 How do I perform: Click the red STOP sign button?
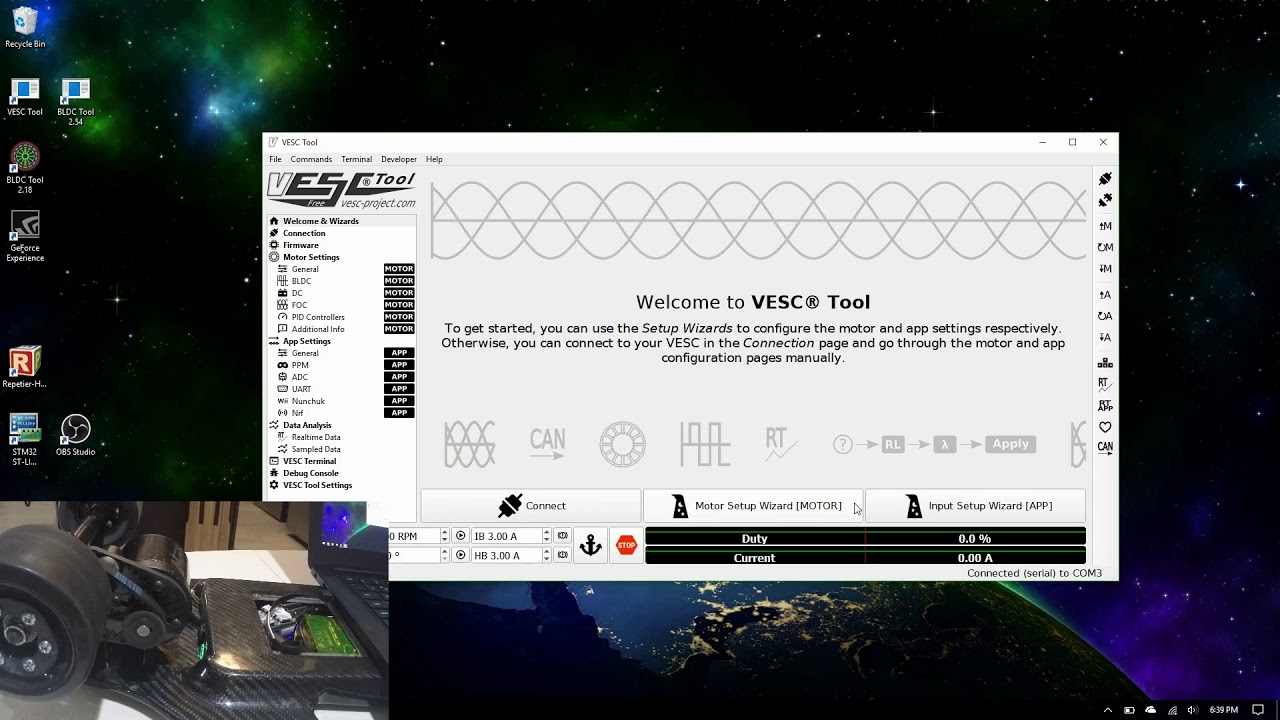pyautogui.click(x=626, y=545)
